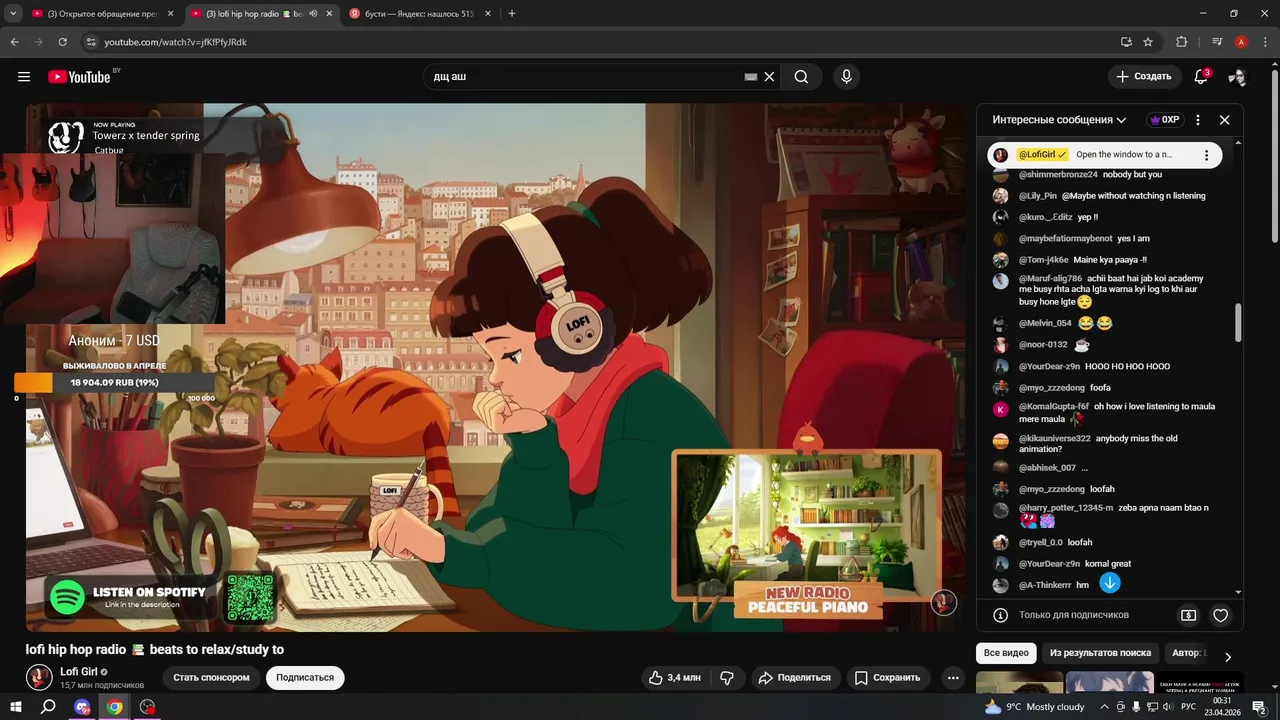Viewport: 1280px width, 720px height.
Task: Show hidden system tray icons
Action: tap(1104, 707)
